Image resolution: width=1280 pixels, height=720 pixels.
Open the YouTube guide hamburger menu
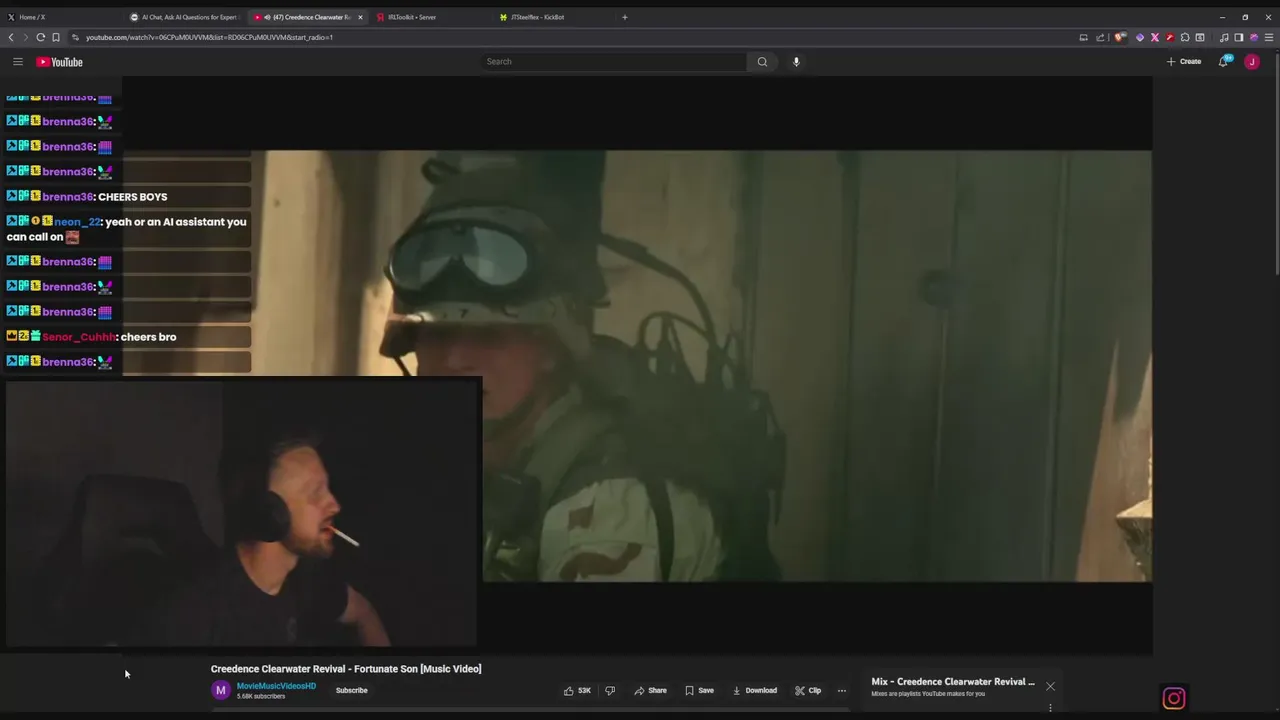tap(17, 62)
